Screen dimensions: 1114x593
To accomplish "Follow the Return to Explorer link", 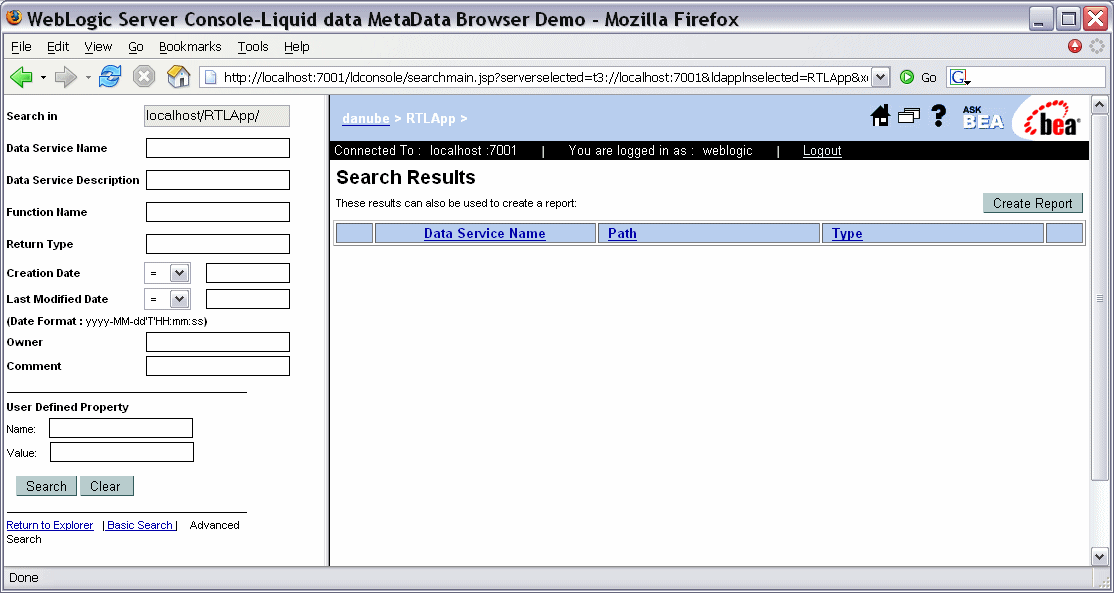I will (50, 526).
